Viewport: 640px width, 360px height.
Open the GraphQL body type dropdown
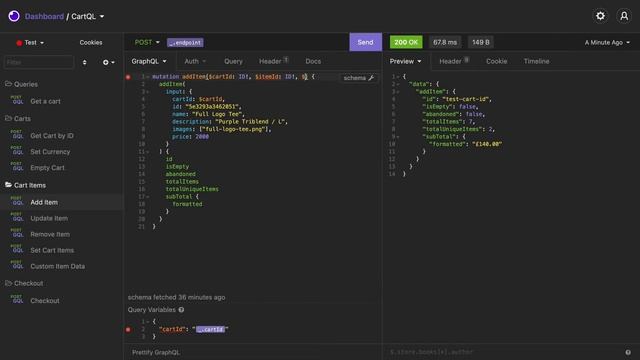point(149,61)
